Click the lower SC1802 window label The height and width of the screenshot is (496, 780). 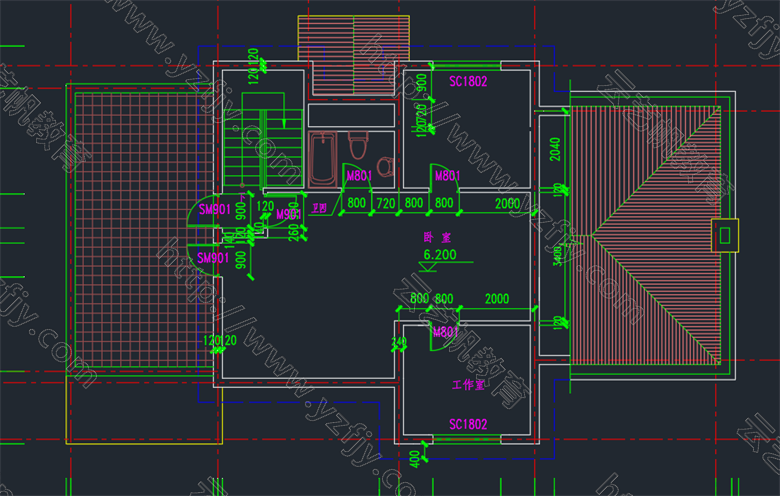(x=467, y=425)
